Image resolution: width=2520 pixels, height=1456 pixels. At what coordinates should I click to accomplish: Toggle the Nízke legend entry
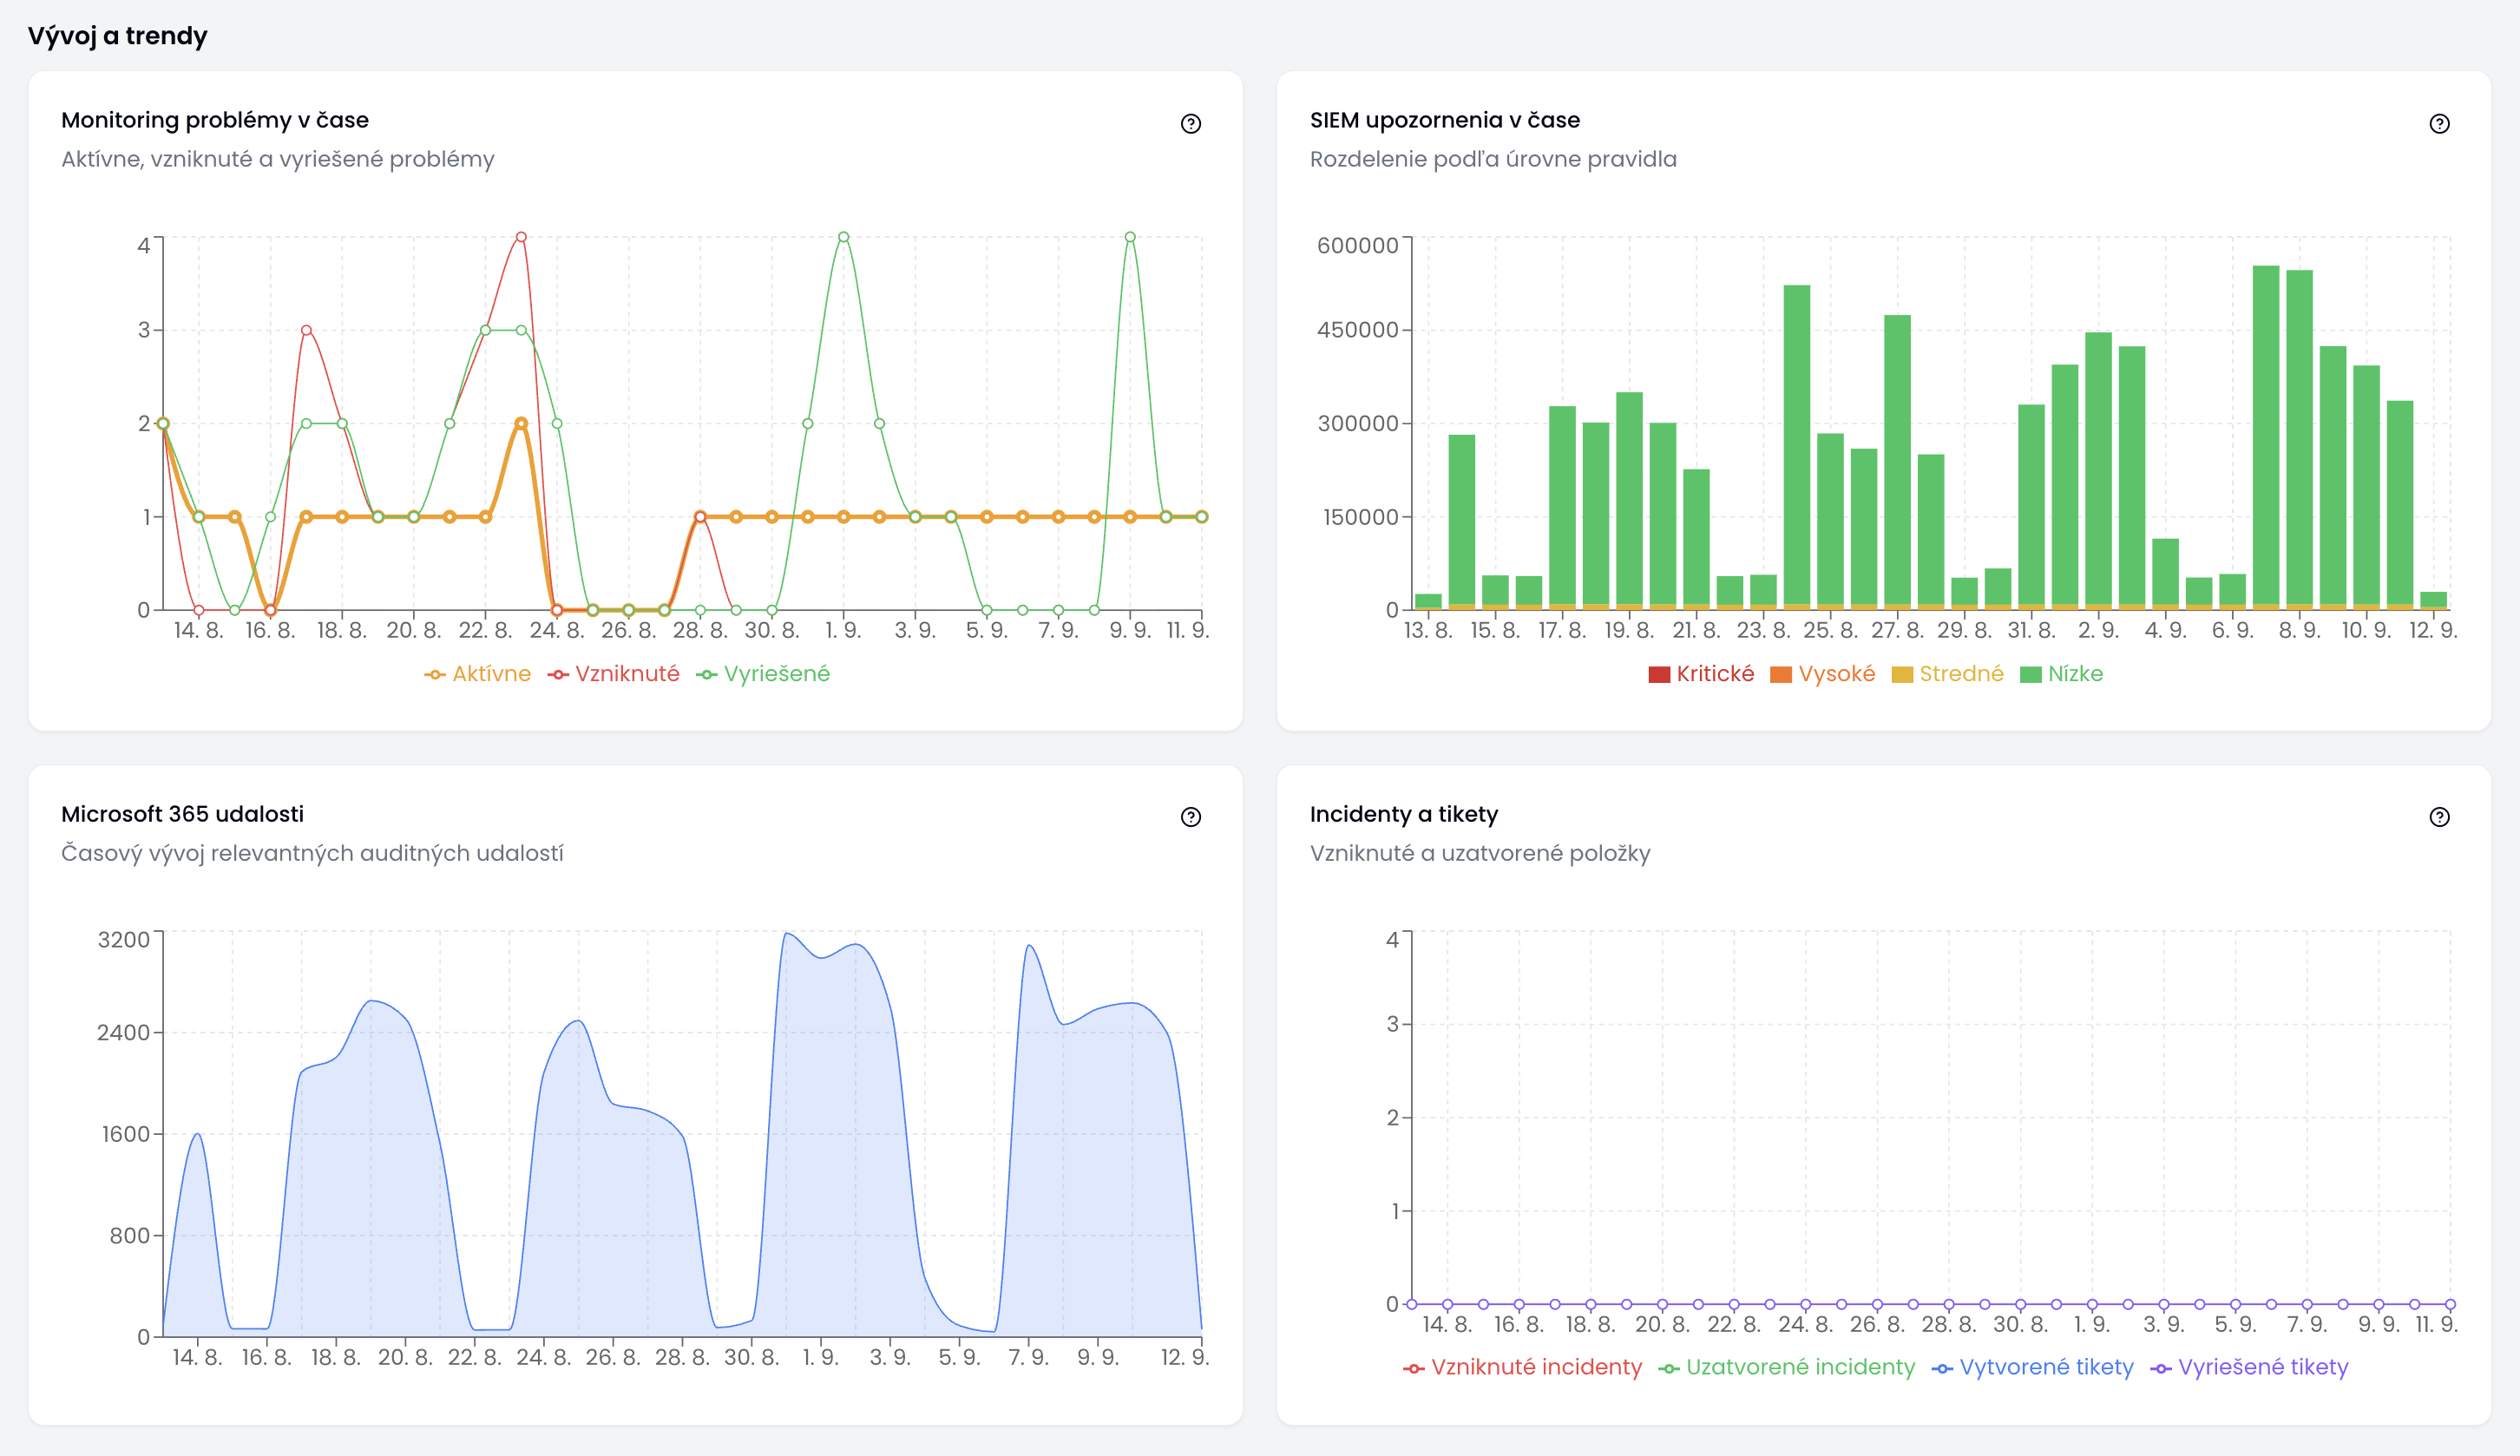coord(2061,674)
